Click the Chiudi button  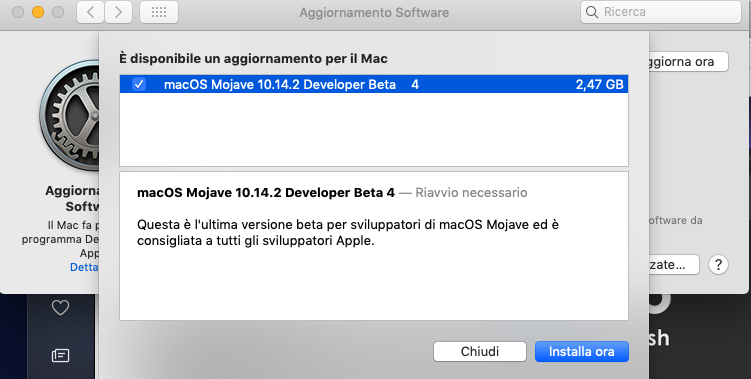(x=480, y=351)
